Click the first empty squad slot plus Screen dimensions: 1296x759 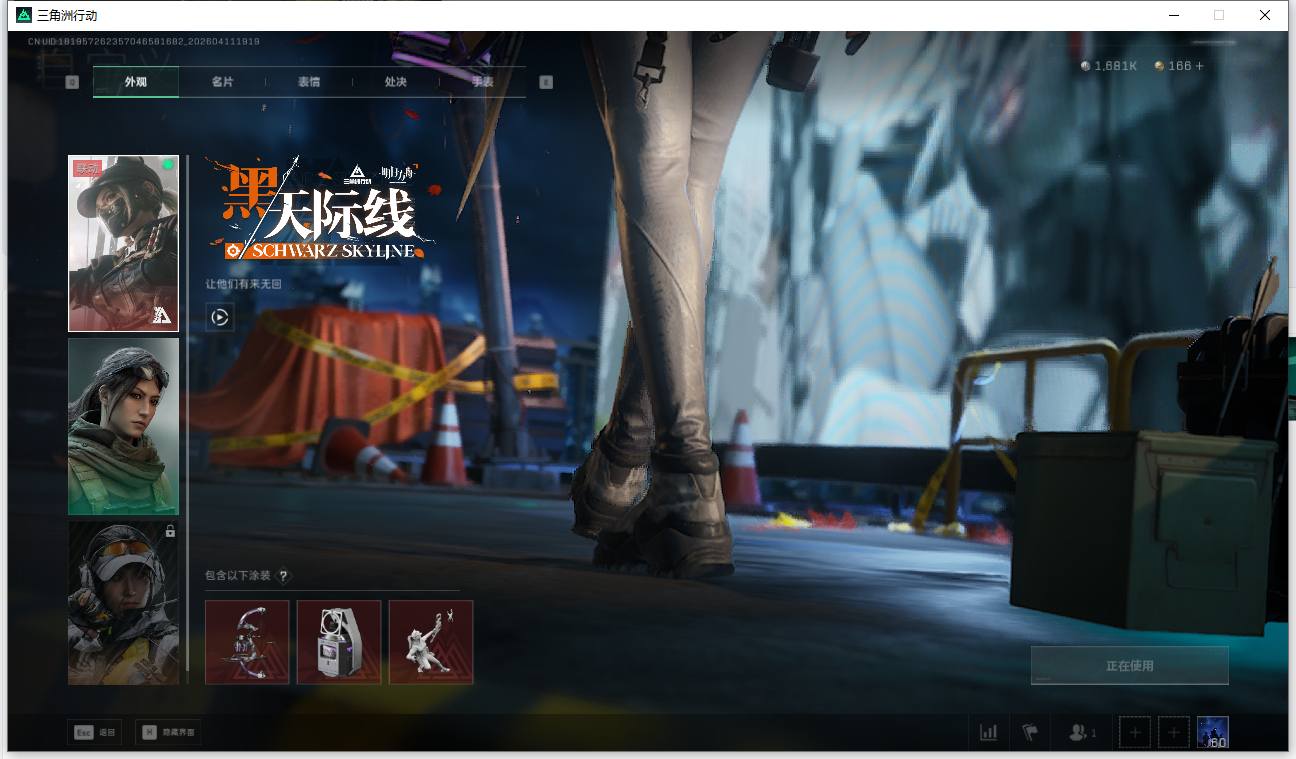point(1134,733)
